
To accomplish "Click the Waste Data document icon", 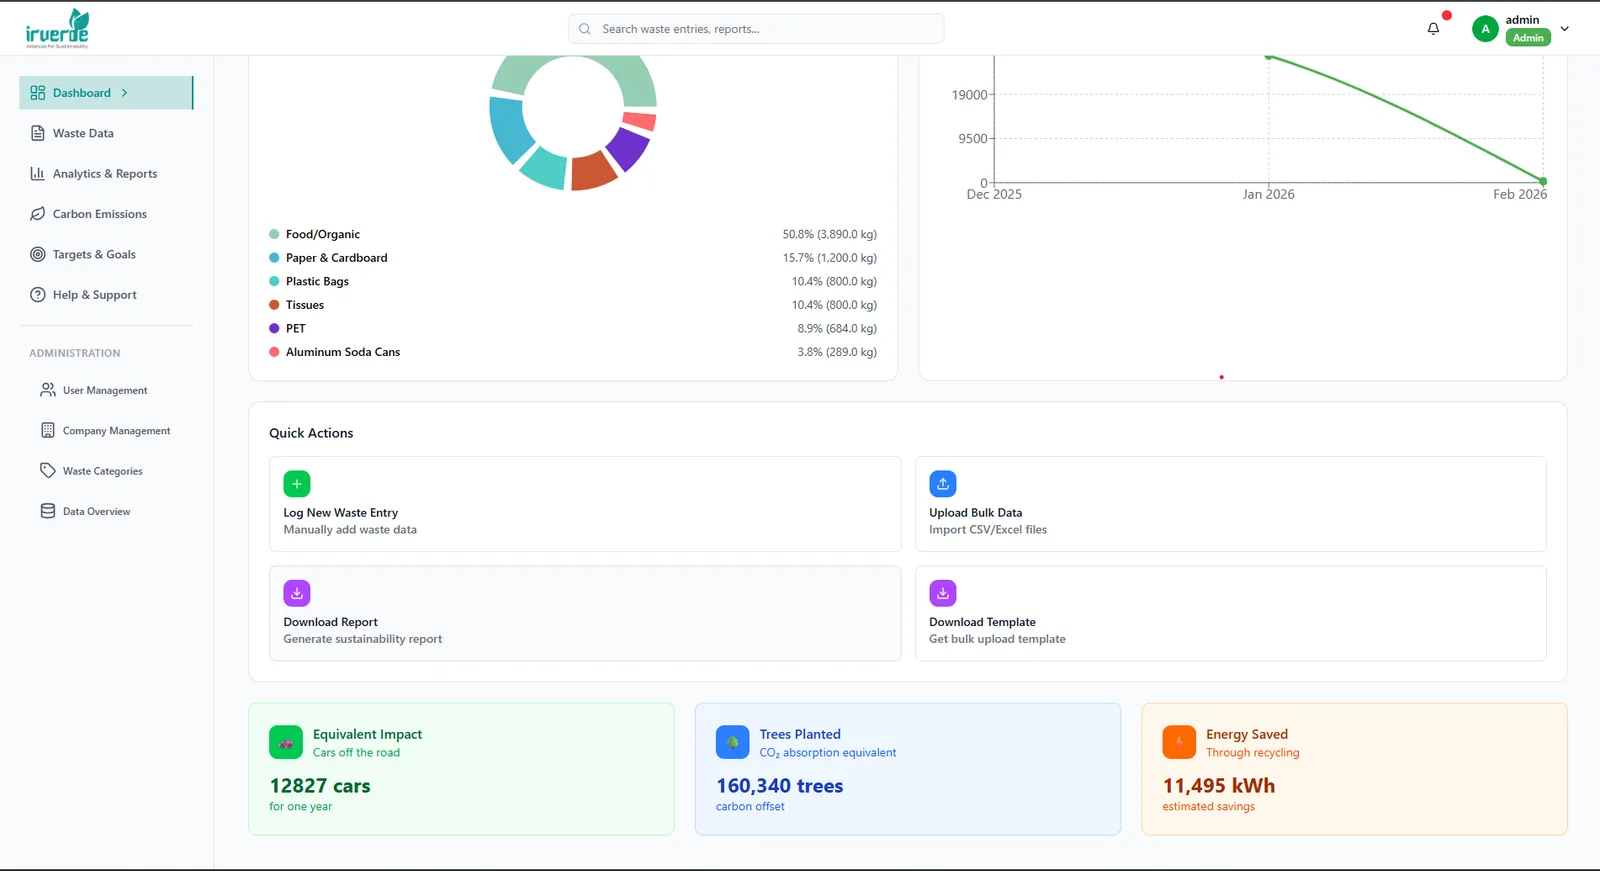I will click(38, 133).
